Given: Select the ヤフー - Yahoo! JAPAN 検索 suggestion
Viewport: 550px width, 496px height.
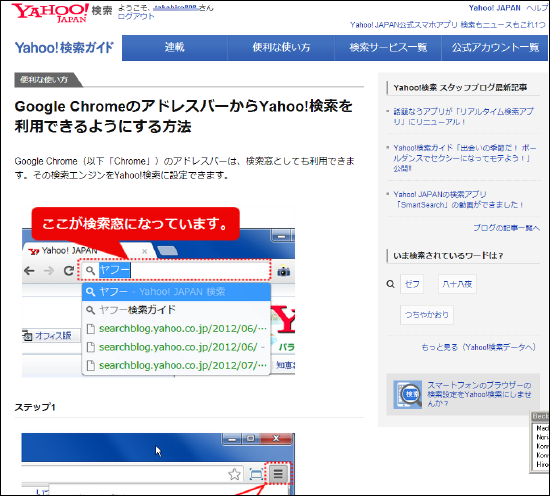Looking at the screenshot, I should click(176, 292).
